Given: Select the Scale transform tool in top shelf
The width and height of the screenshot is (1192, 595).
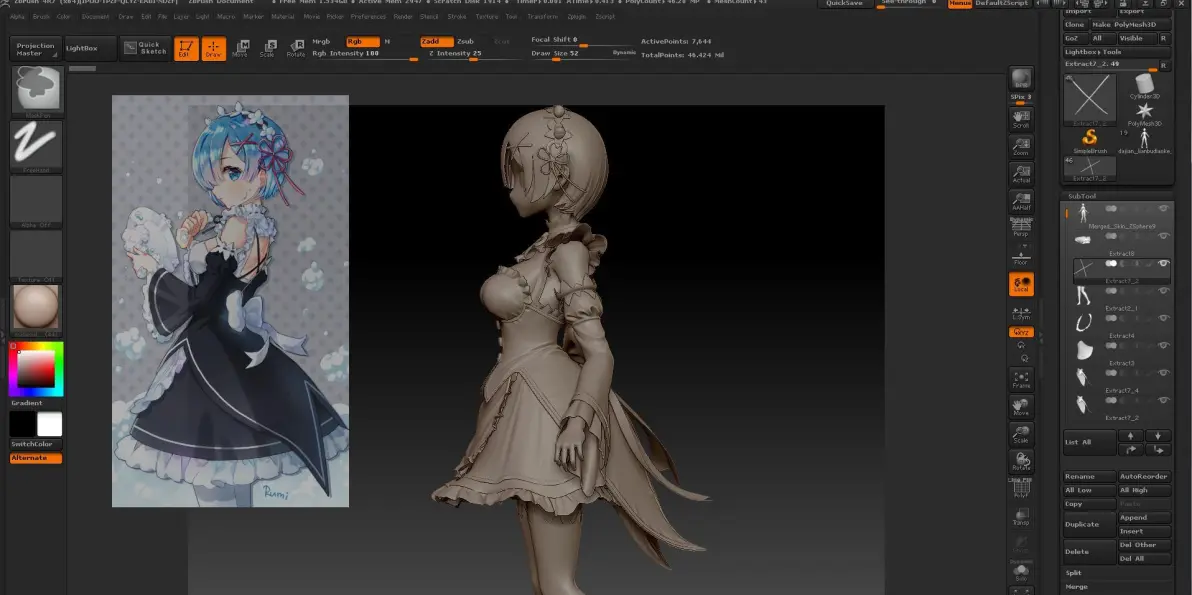Looking at the screenshot, I should (x=268, y=49).
